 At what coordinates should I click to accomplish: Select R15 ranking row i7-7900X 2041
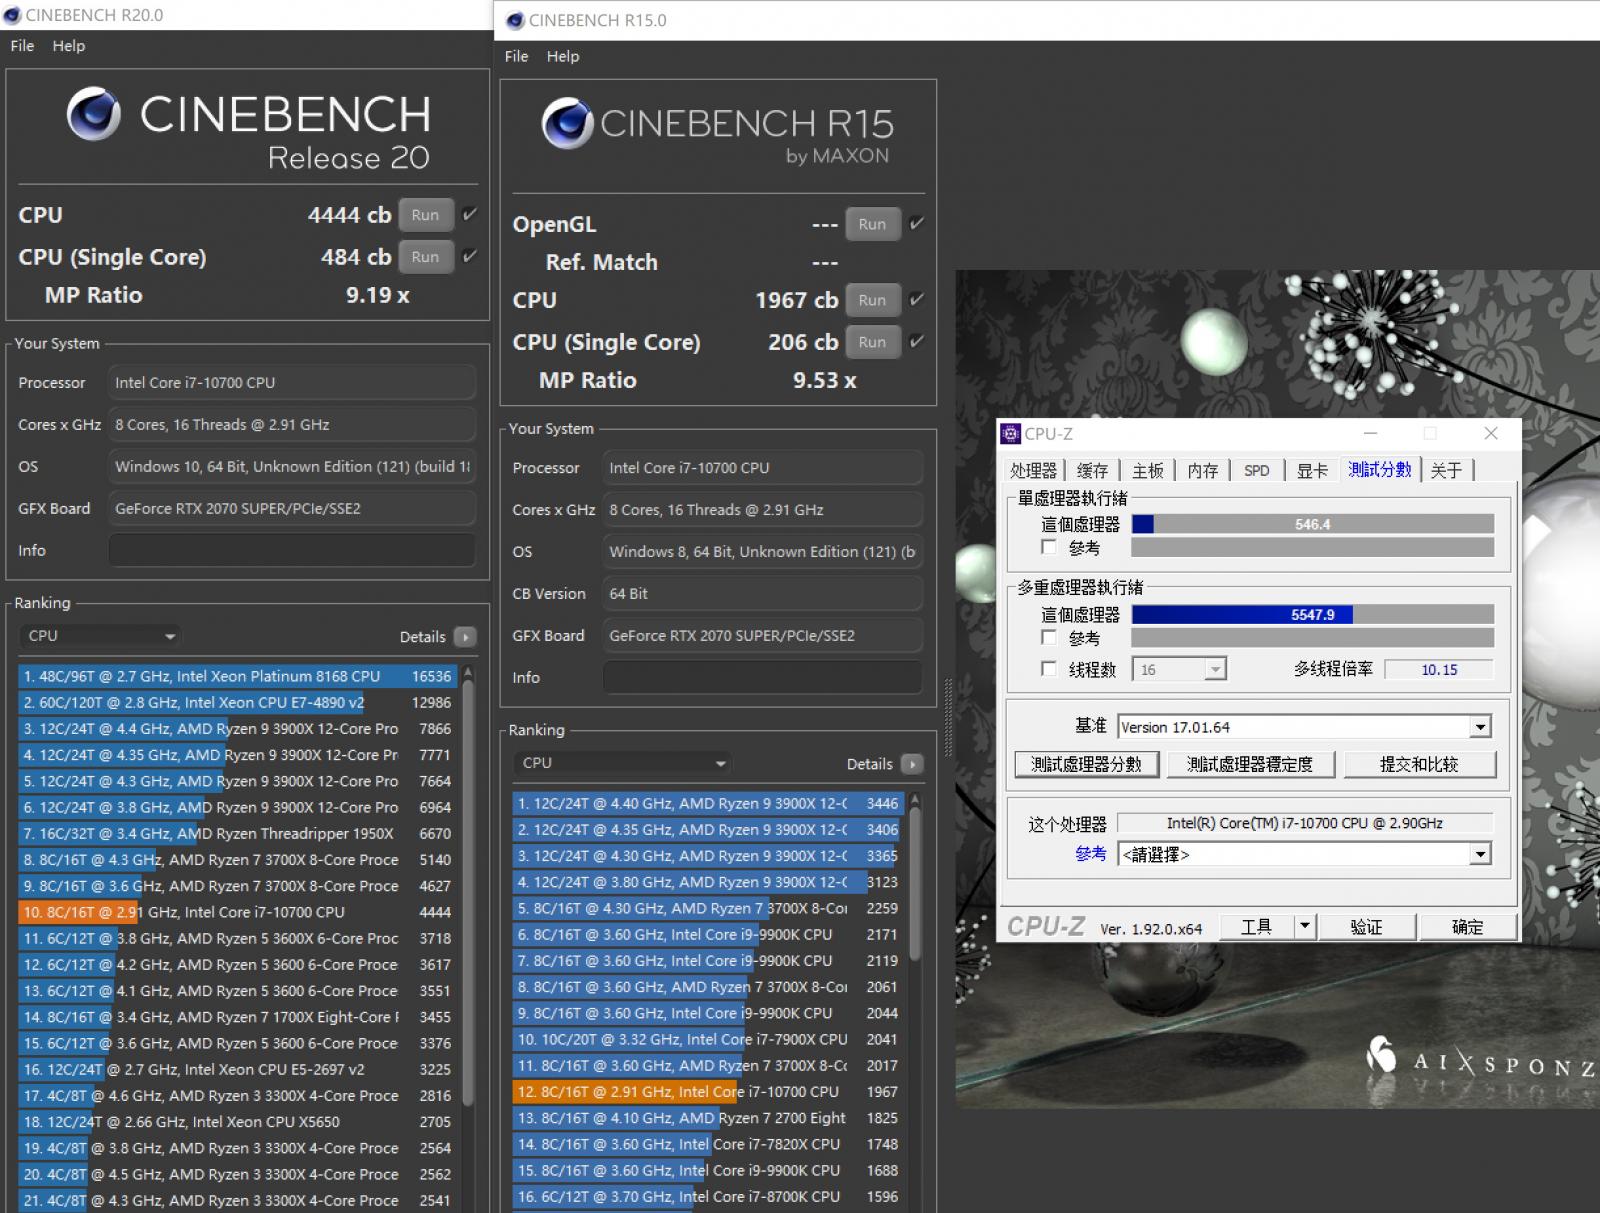[x=707, y=1039]
